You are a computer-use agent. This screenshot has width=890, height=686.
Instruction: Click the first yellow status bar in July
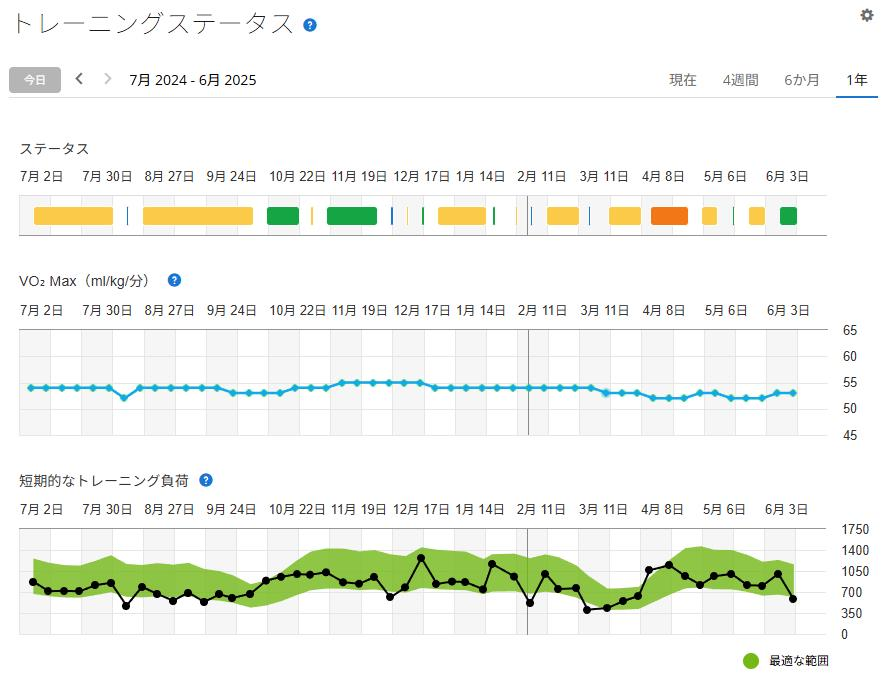click(x=73, y=216)
